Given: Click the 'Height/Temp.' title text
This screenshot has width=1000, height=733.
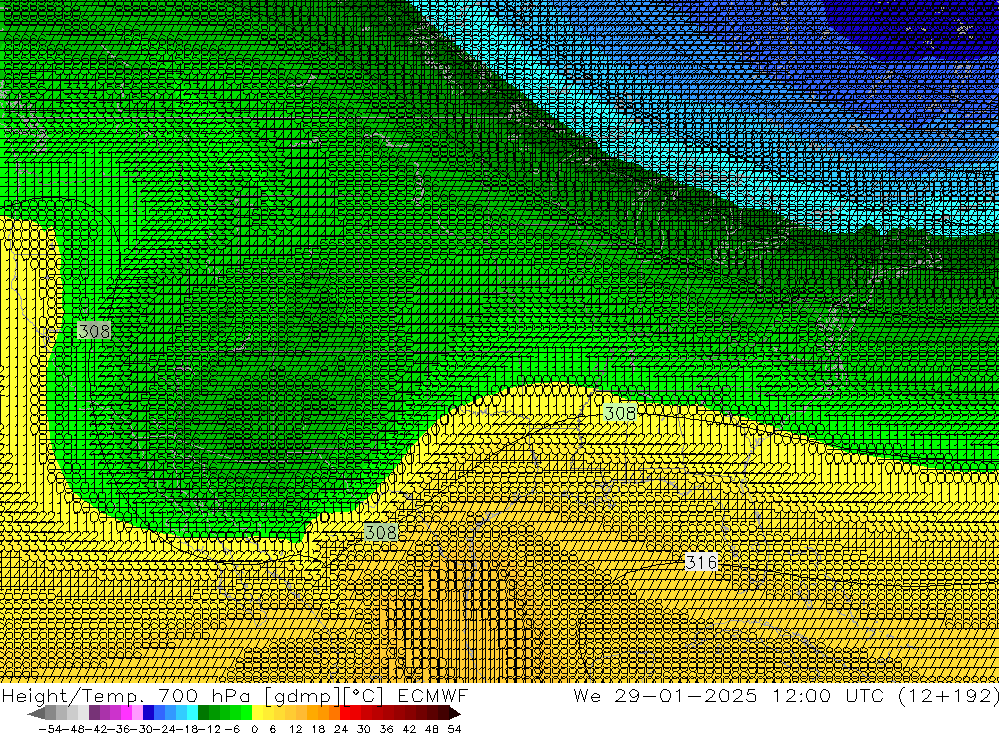Looking at the screenshot, I should [x=75, y=695].
